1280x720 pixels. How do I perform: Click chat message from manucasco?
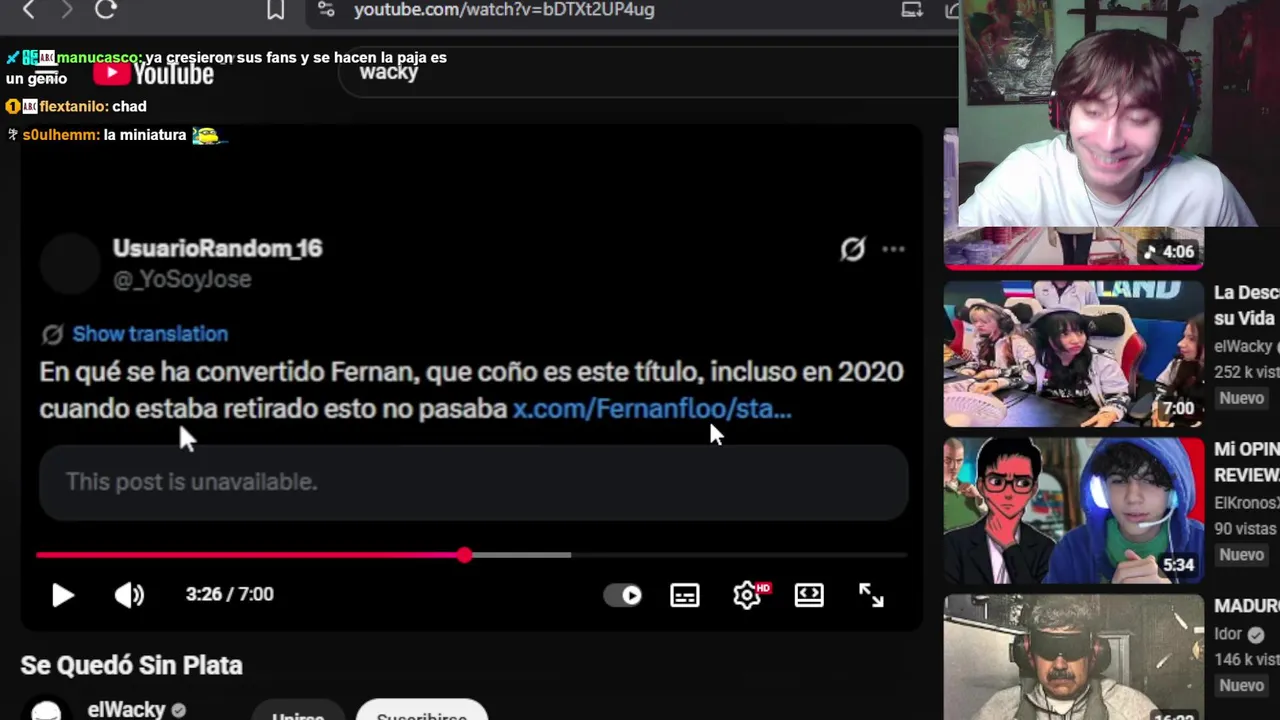(226, 67)
